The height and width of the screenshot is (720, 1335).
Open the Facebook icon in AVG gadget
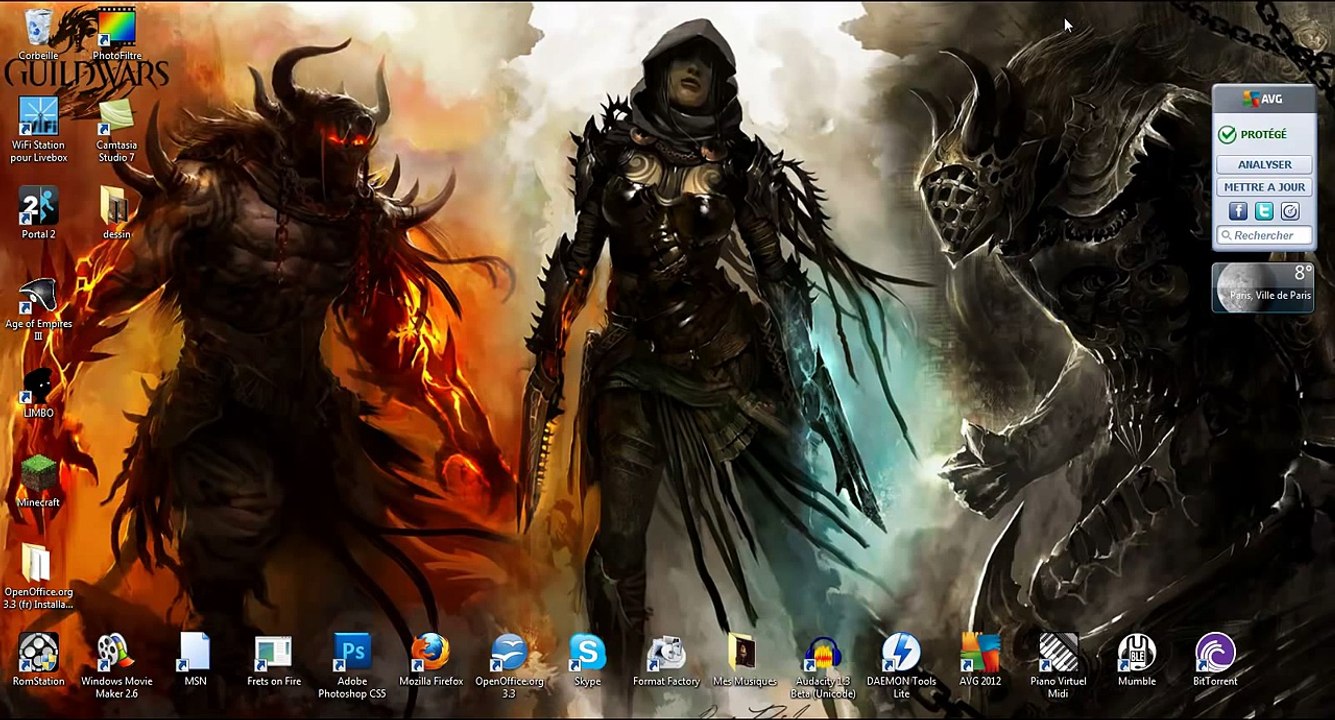pyautogui.click(x=1238, y=211)
